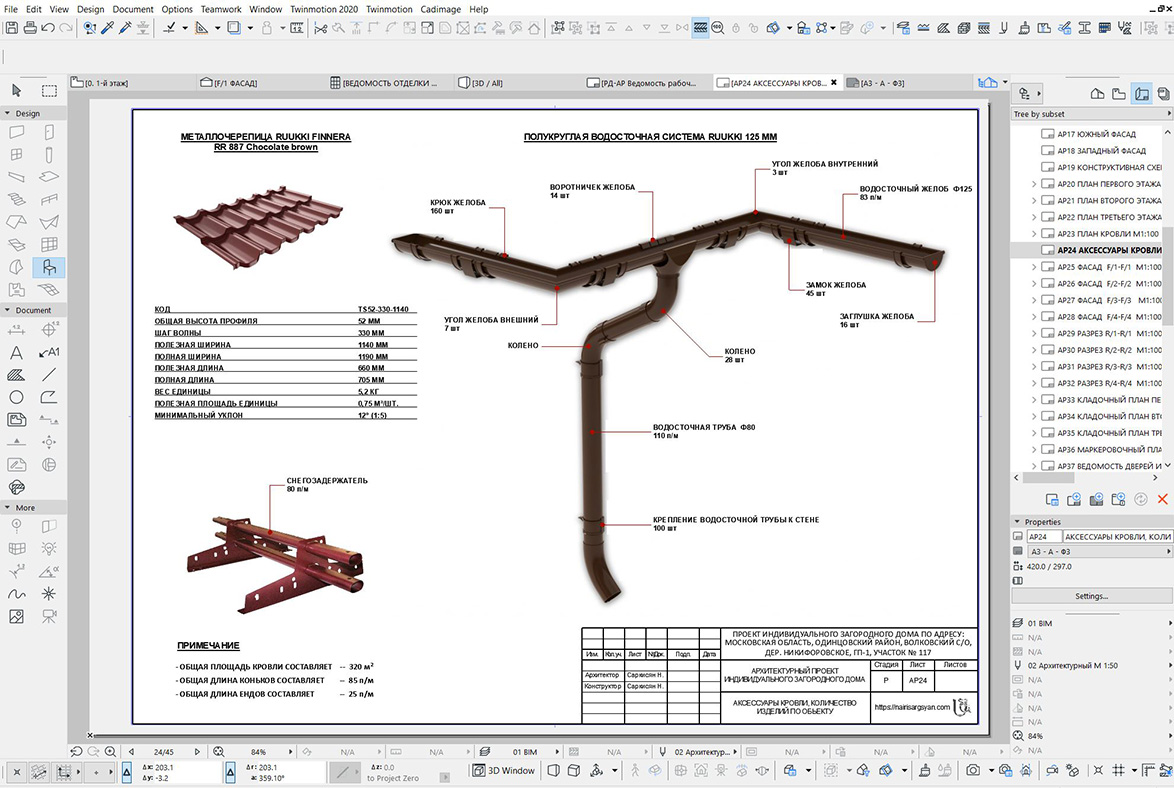Select the Door tool
This screenshot has width=1174, height=788.
(x=49, y=133)
